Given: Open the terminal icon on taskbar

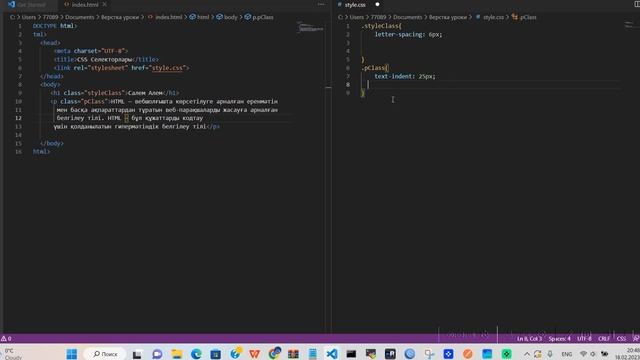Looking at the screenshot, I should (x=351, y=354).
